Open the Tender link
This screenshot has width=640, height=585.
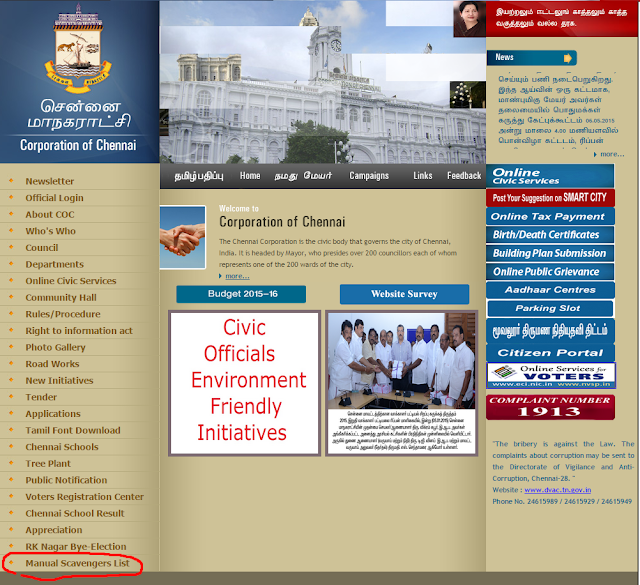41,397
